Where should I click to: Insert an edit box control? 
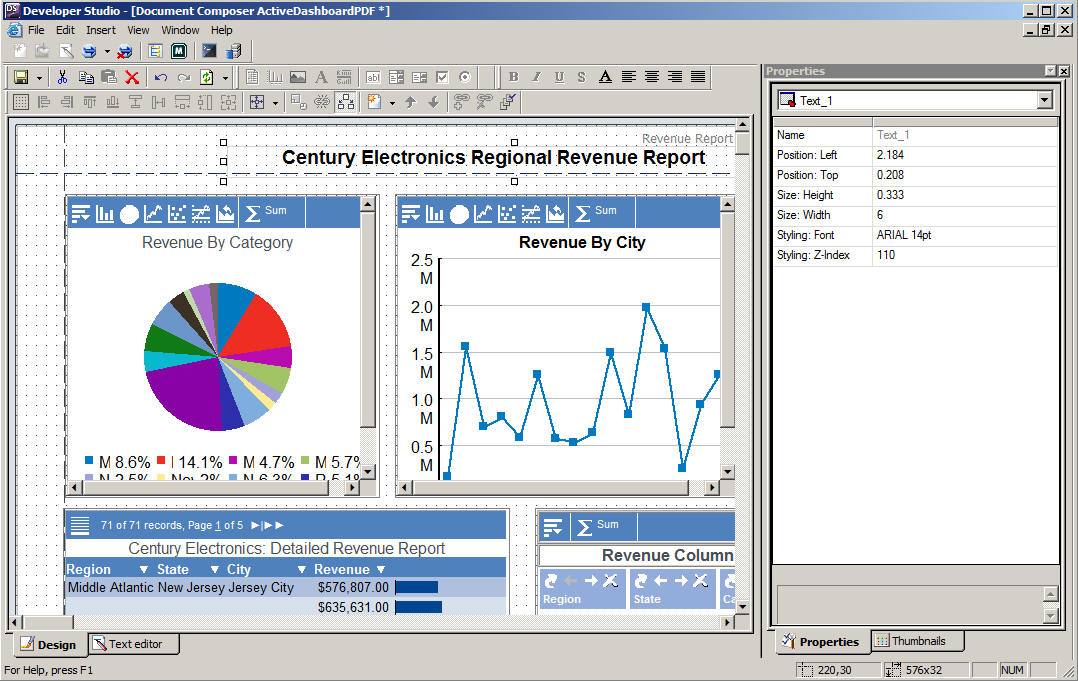(373, 77)
